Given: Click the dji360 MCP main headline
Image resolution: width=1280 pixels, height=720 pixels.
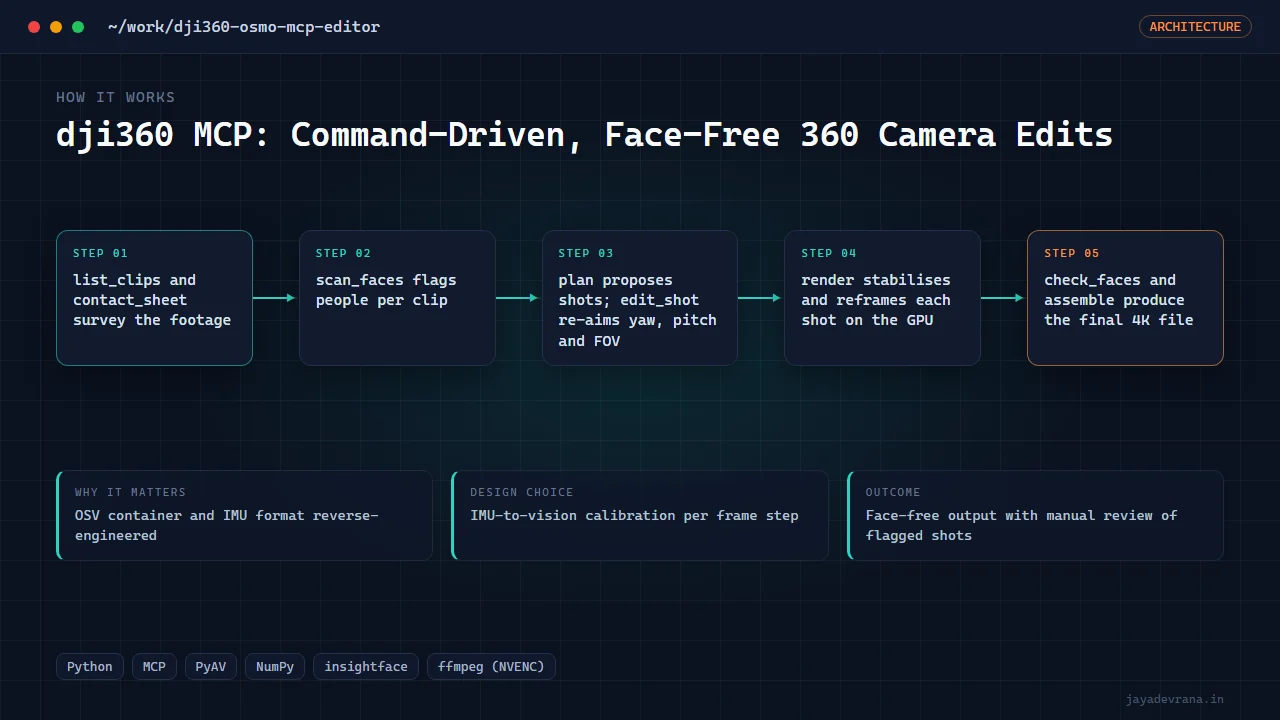Looking at the screenshot, I should click(584, 134).
